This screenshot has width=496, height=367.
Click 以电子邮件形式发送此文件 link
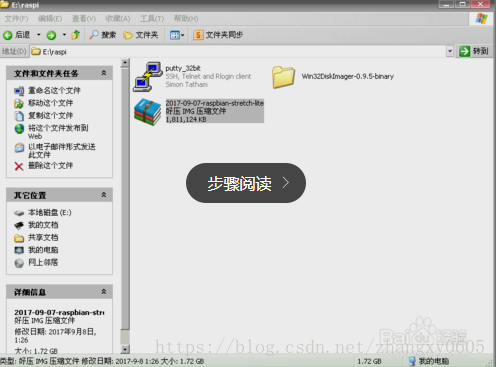(x=62, y=151)
